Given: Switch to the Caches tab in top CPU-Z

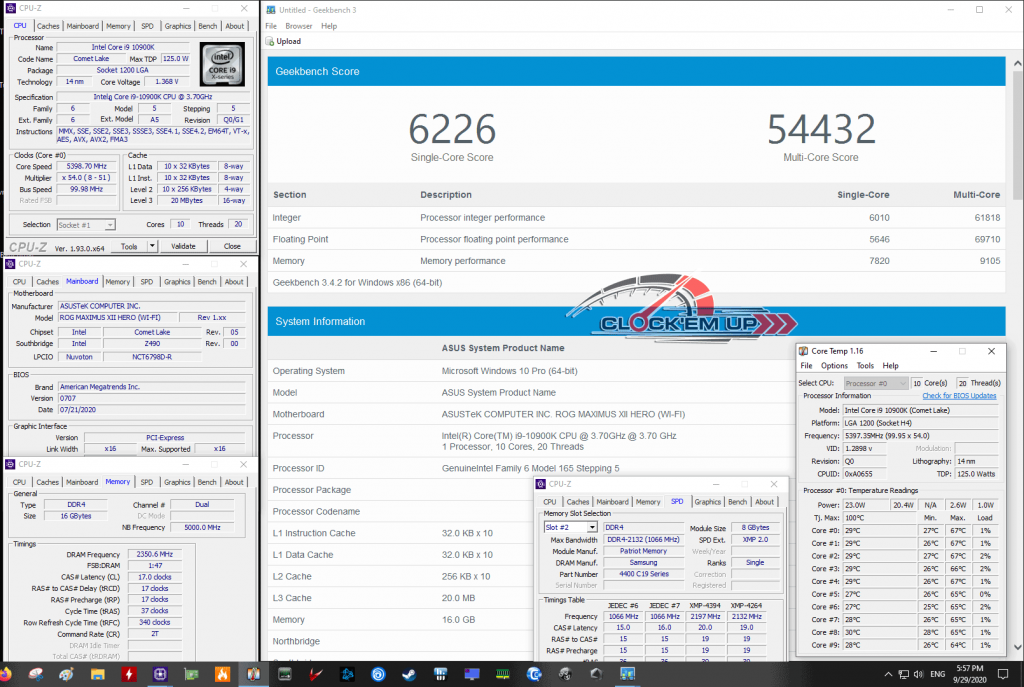Looking at the screenshot, I should point(48,26).
